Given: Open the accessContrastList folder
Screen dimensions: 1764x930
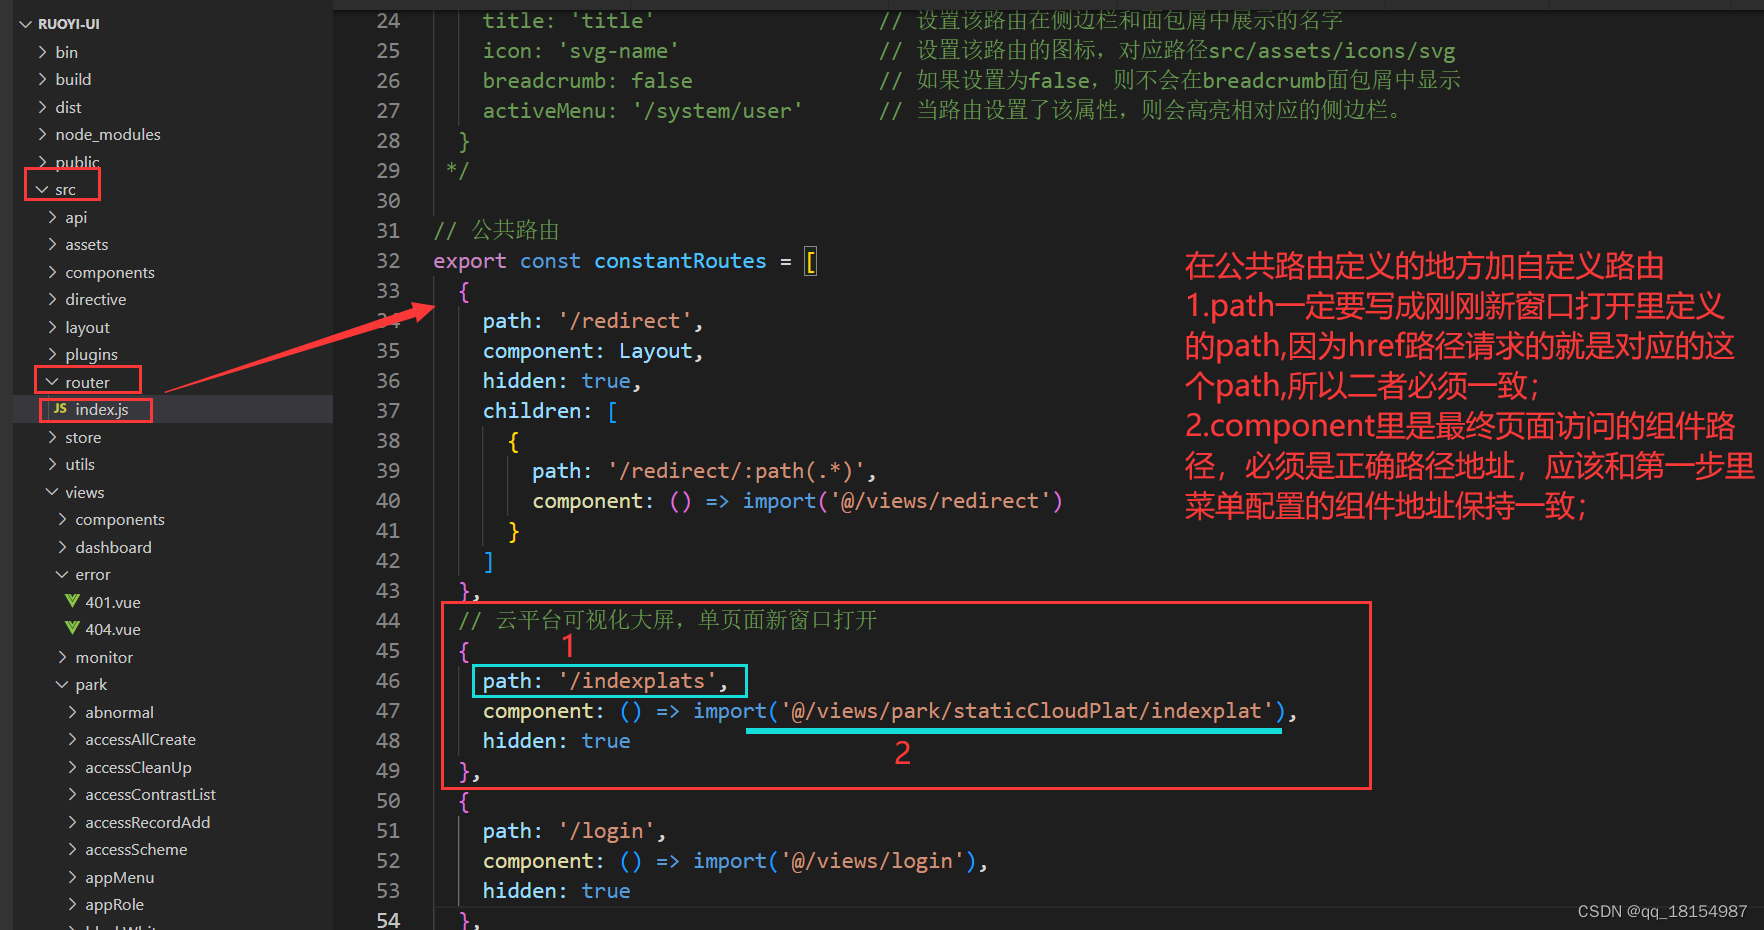Looking at the screenshot, I should [x=150, y=794].
